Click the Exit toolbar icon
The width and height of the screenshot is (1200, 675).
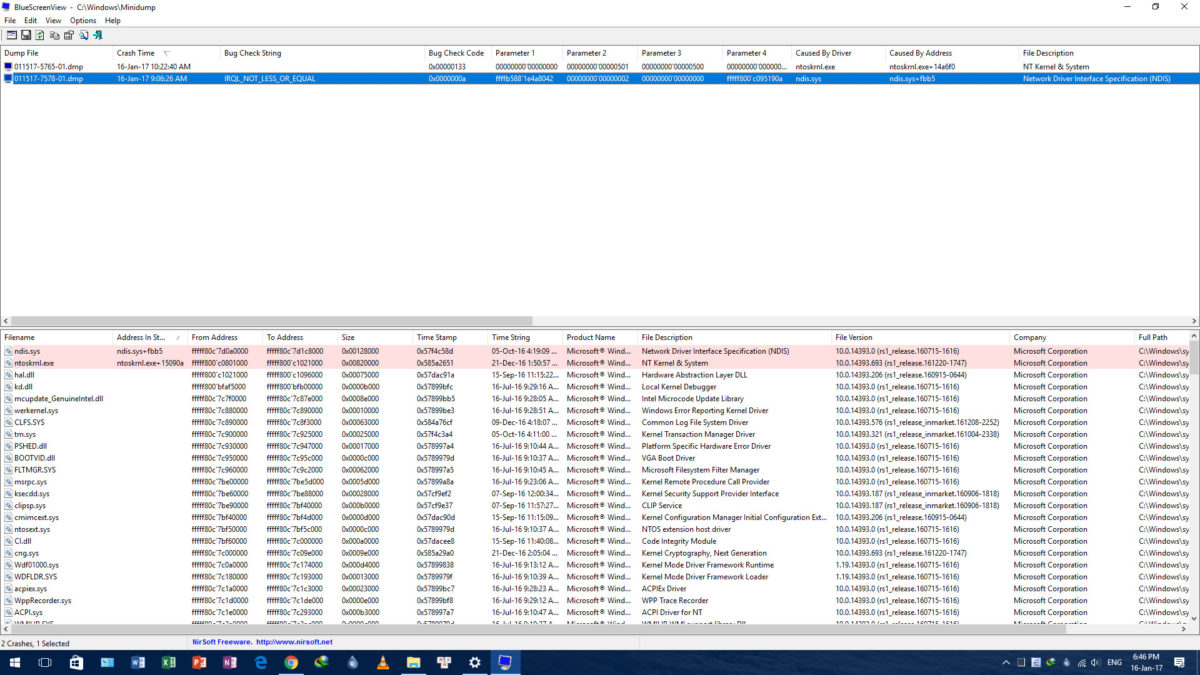pyautogui.click(x=98, y=35)
